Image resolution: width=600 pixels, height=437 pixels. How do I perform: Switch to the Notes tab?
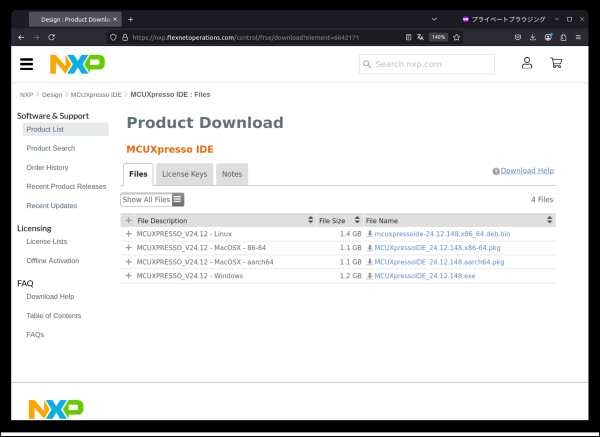[x=231, y=174]
